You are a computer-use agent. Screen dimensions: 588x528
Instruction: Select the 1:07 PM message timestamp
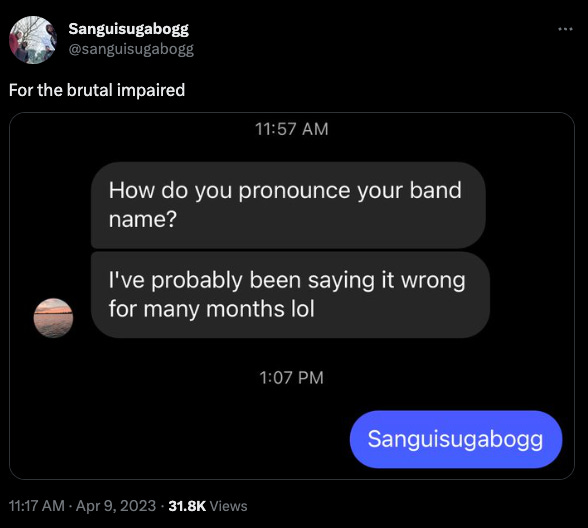pos(291,378)
